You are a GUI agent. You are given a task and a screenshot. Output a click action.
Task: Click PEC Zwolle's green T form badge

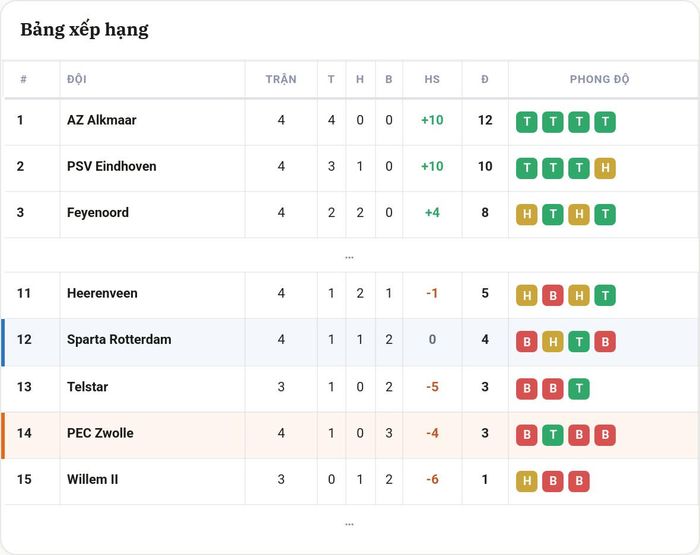(553, 435)
